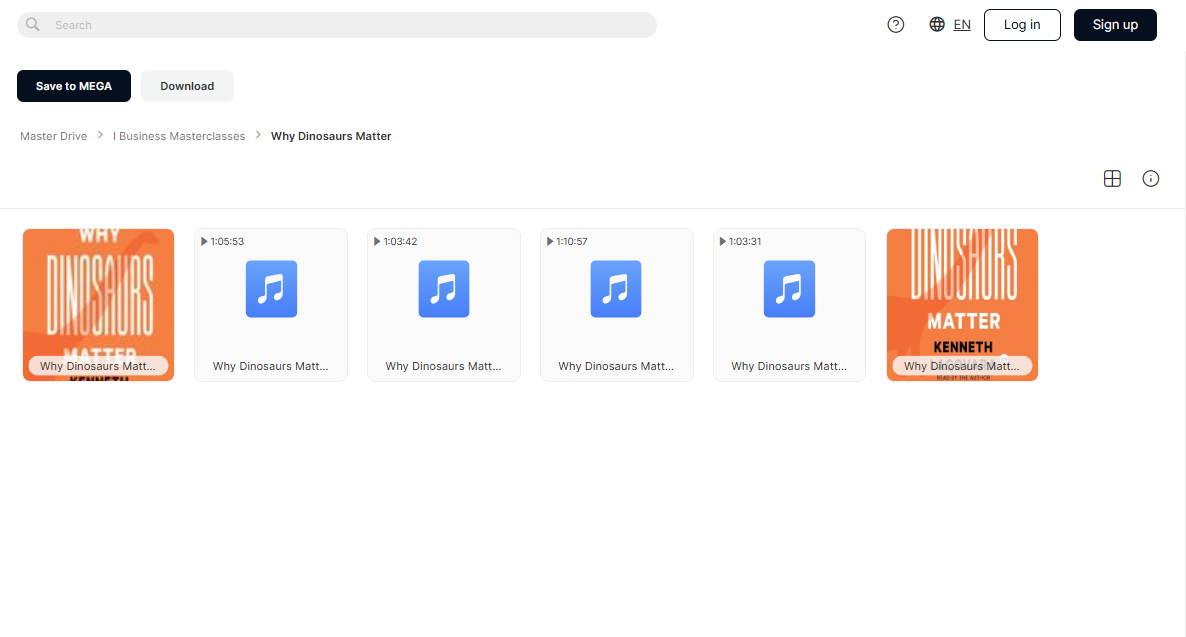
Task: Click Why Dinosaurs Matter breadcrumb
Action: (331, 136)
